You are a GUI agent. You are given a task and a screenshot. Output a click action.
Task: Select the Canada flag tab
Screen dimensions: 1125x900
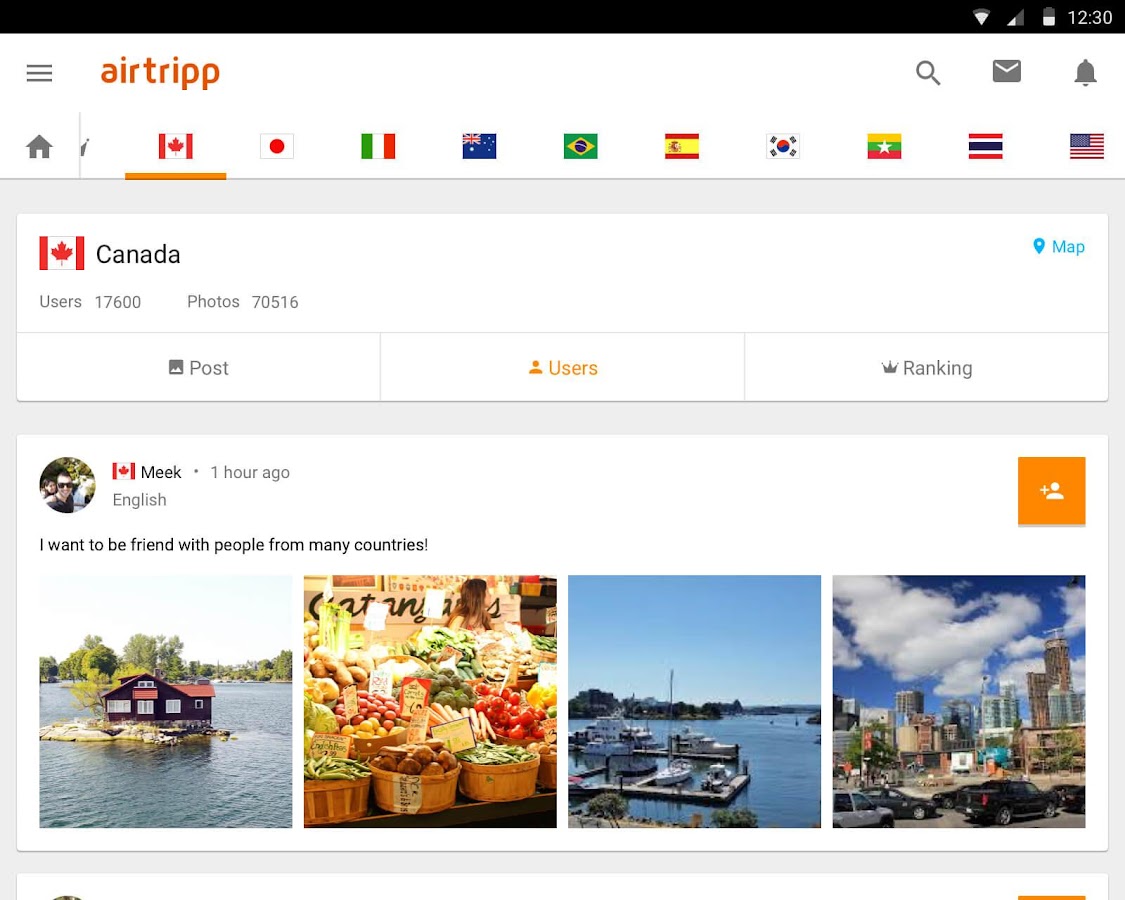click(x=176, y=146)
